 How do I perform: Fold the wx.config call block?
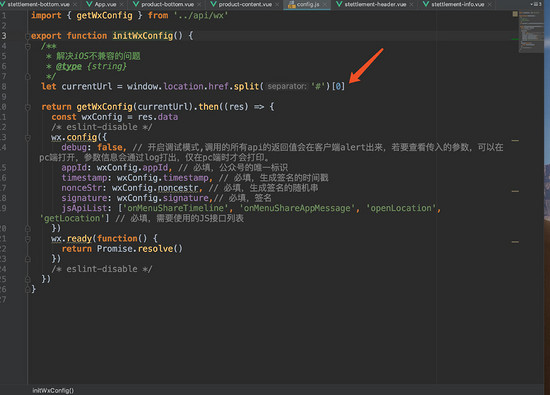[27, 138]
